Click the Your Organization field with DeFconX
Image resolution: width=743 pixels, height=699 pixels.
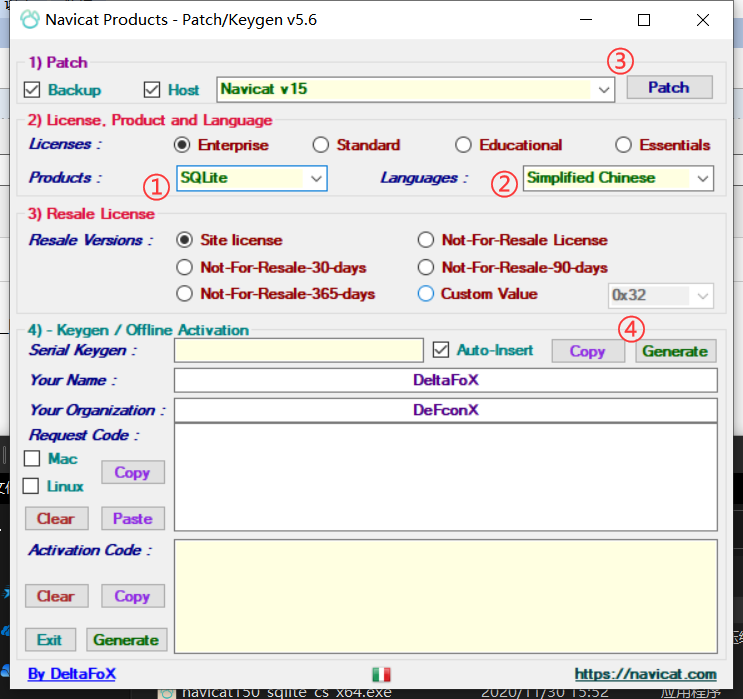[445, 410]
